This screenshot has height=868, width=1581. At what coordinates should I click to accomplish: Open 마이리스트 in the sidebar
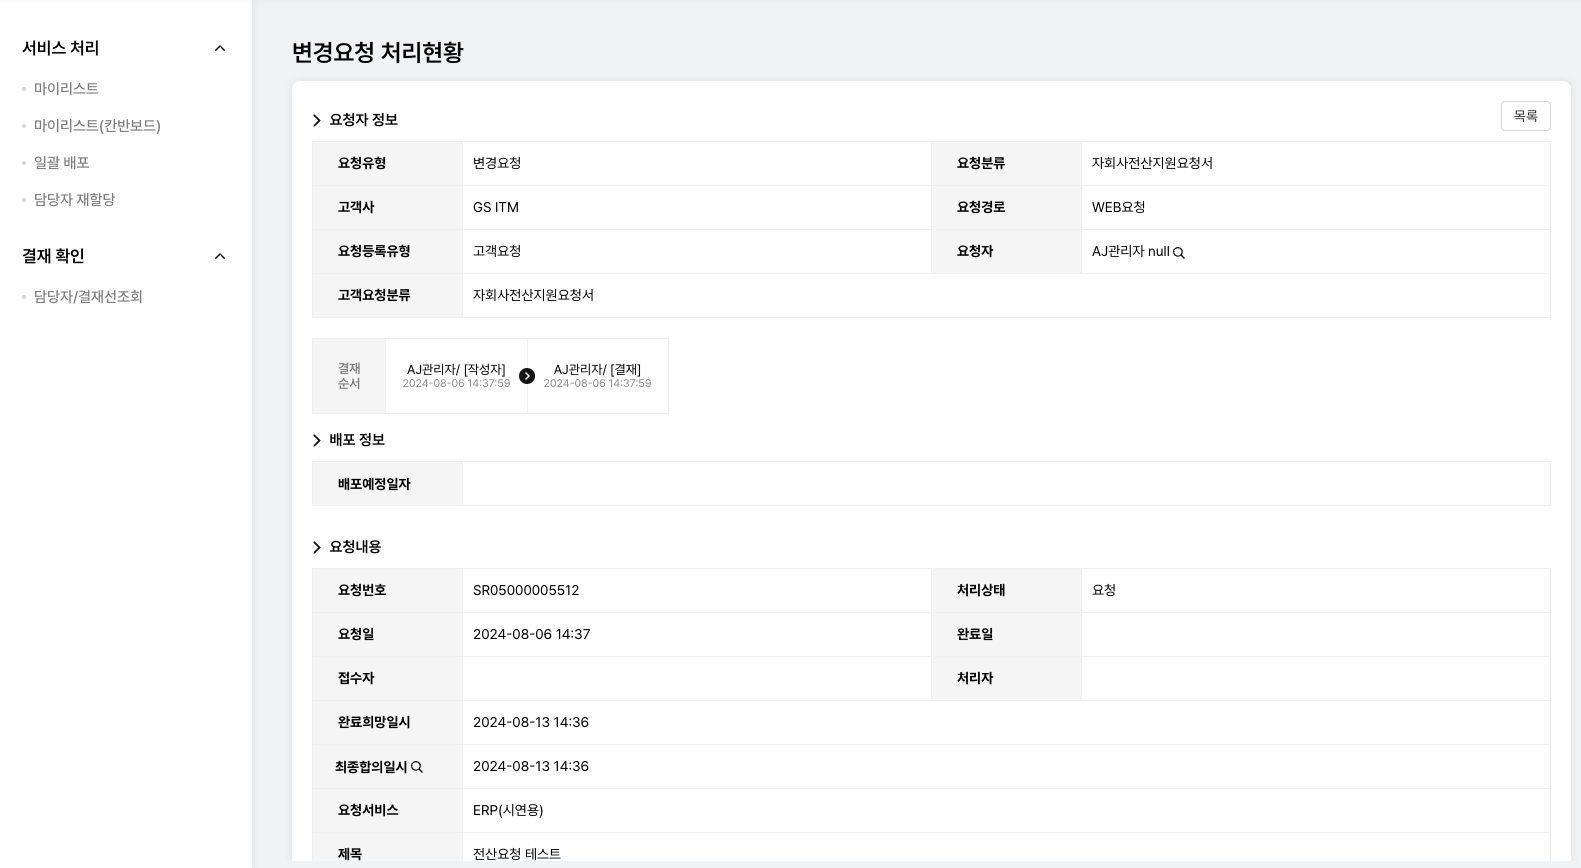coord(66,89)
